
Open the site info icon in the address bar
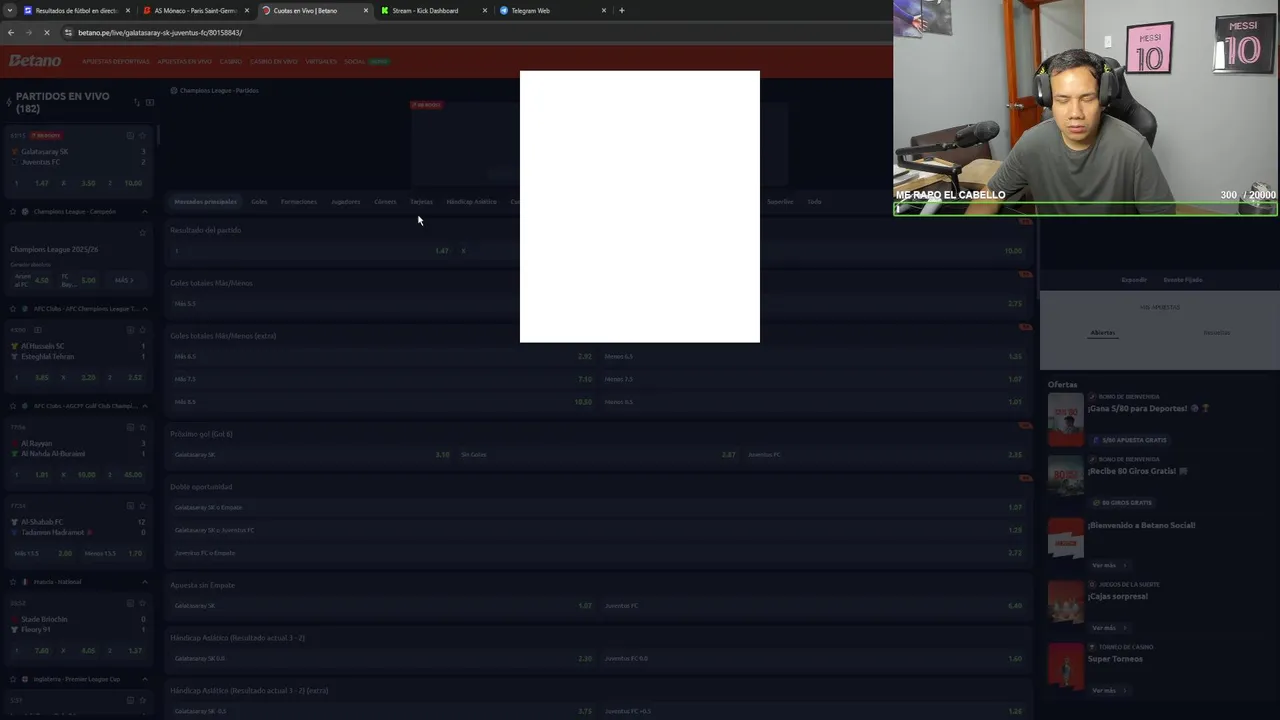[x=68, y=33]
